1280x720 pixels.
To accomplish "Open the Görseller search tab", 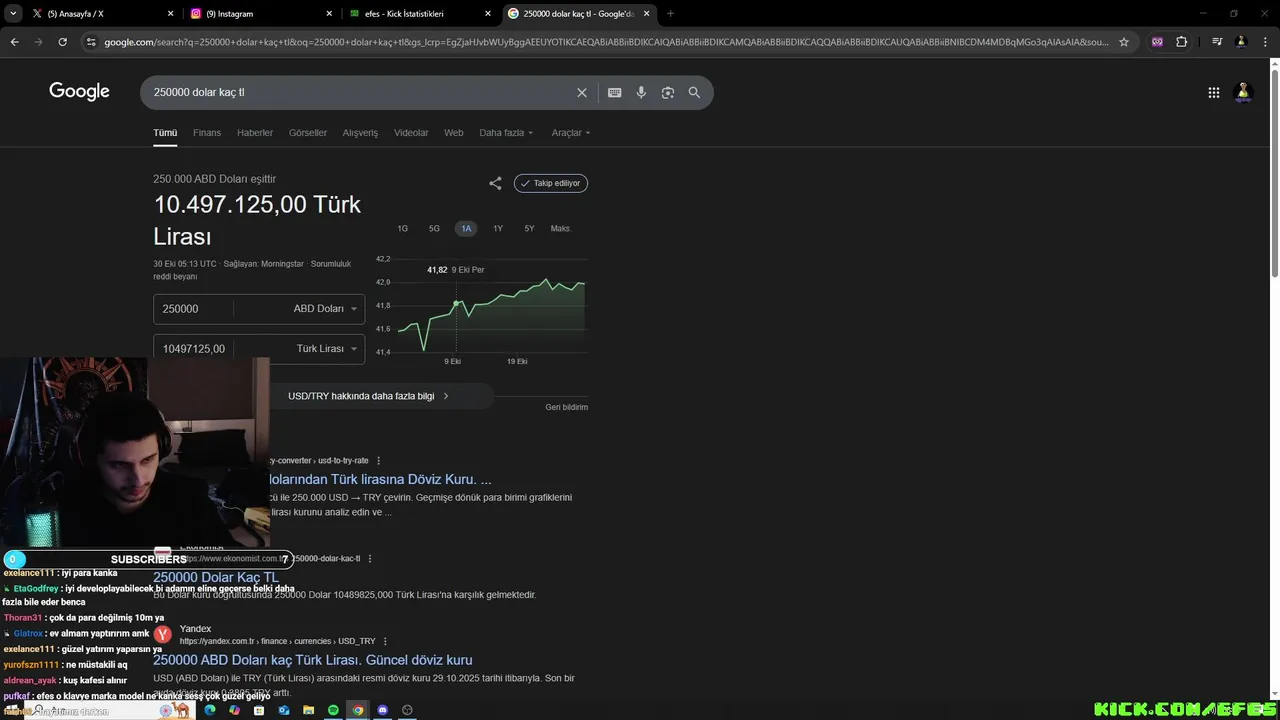I will (308, 133).
